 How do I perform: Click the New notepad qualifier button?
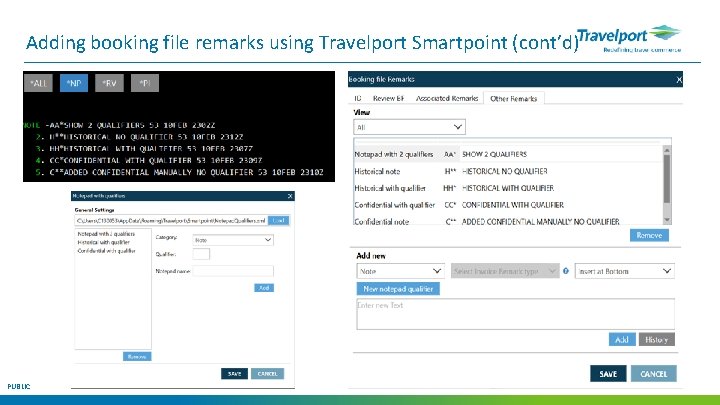[x=398, y=289]
